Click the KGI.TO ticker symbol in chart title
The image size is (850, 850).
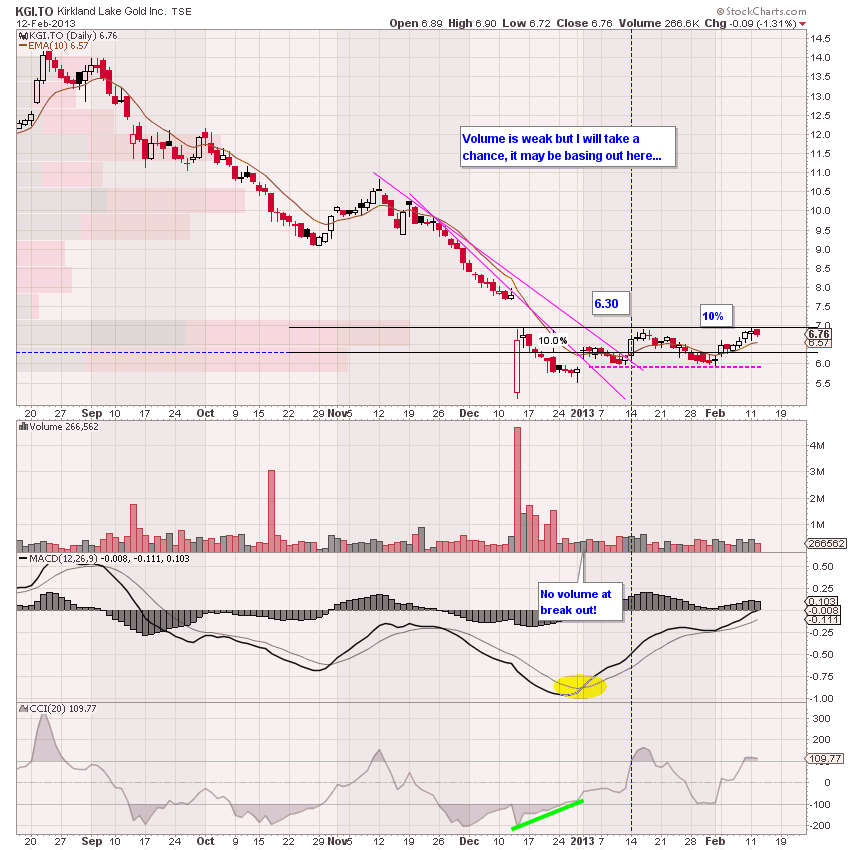click(x=34, y=11)
